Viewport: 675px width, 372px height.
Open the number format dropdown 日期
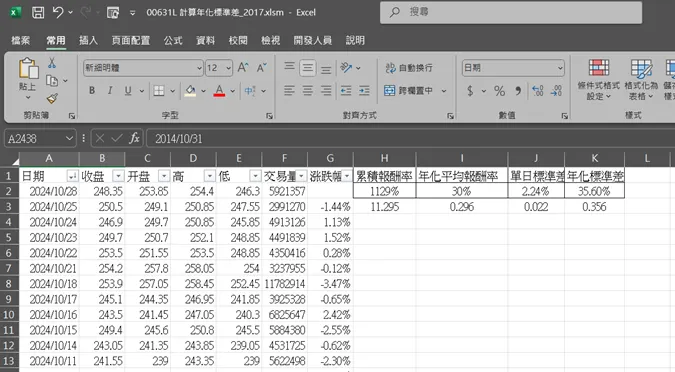[560, 68]
